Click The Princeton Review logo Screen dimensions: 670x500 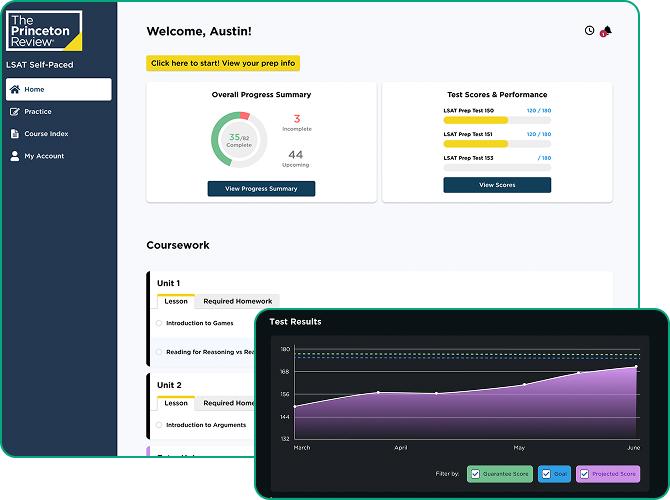pos(44,31)
